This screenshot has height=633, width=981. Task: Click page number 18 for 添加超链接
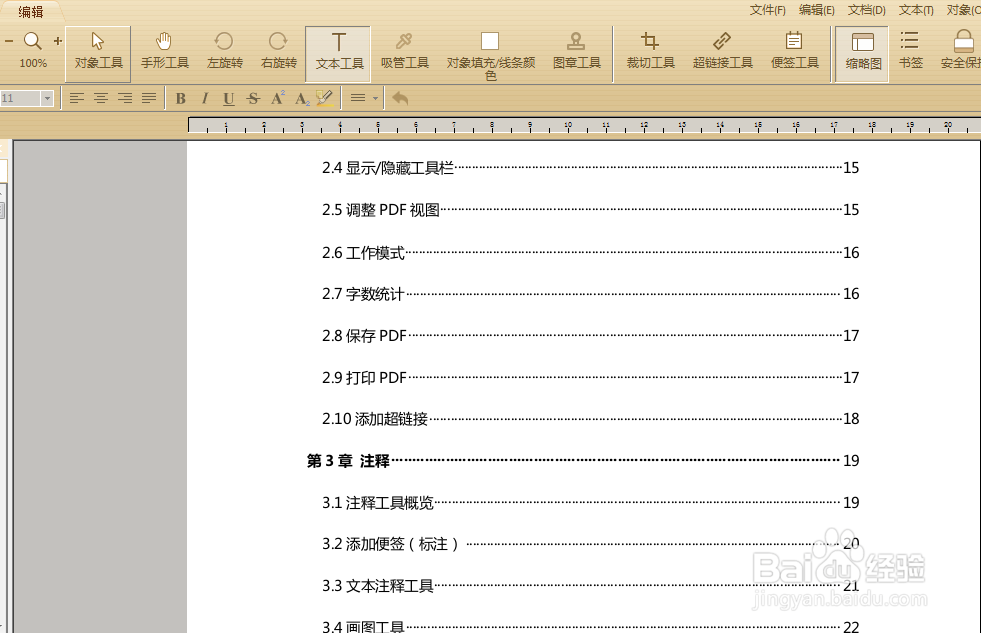coord(851,419)
